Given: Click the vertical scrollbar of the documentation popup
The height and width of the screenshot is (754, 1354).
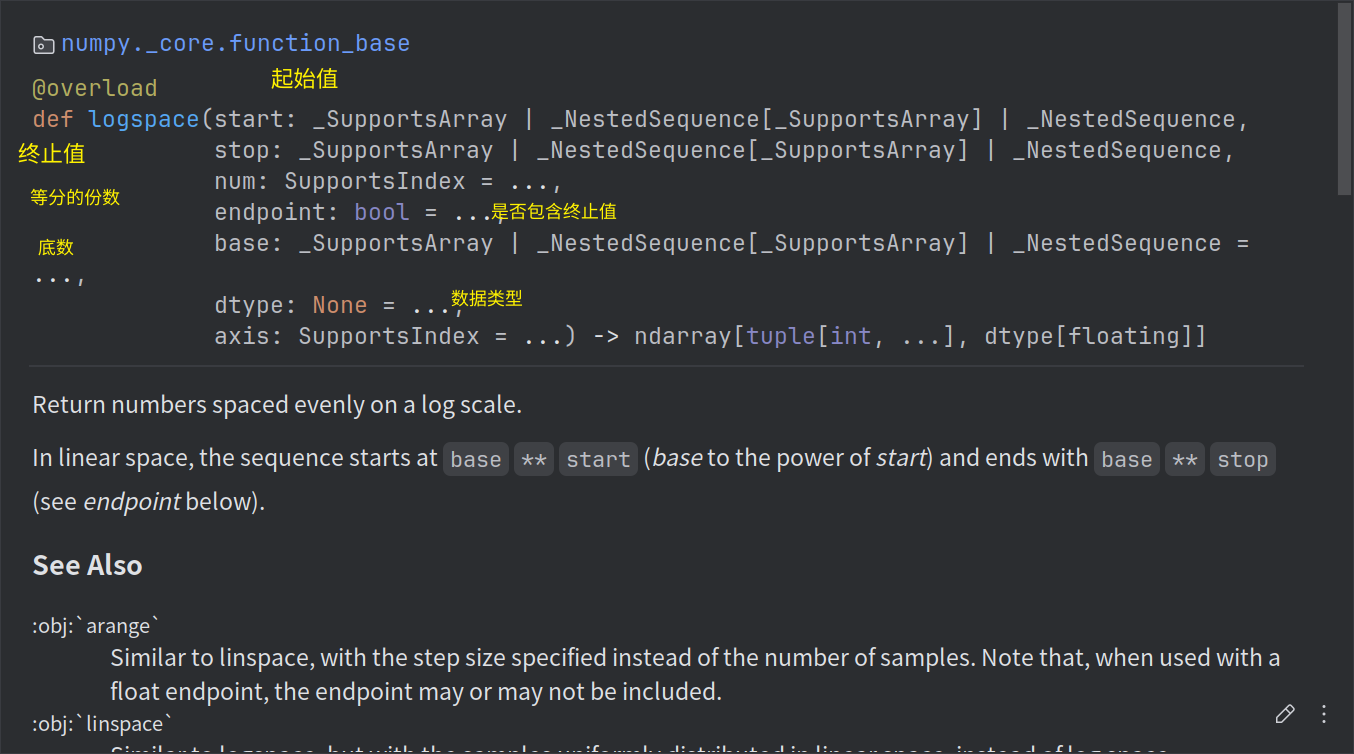Looking at the screenshot, I should (1344, 98).
